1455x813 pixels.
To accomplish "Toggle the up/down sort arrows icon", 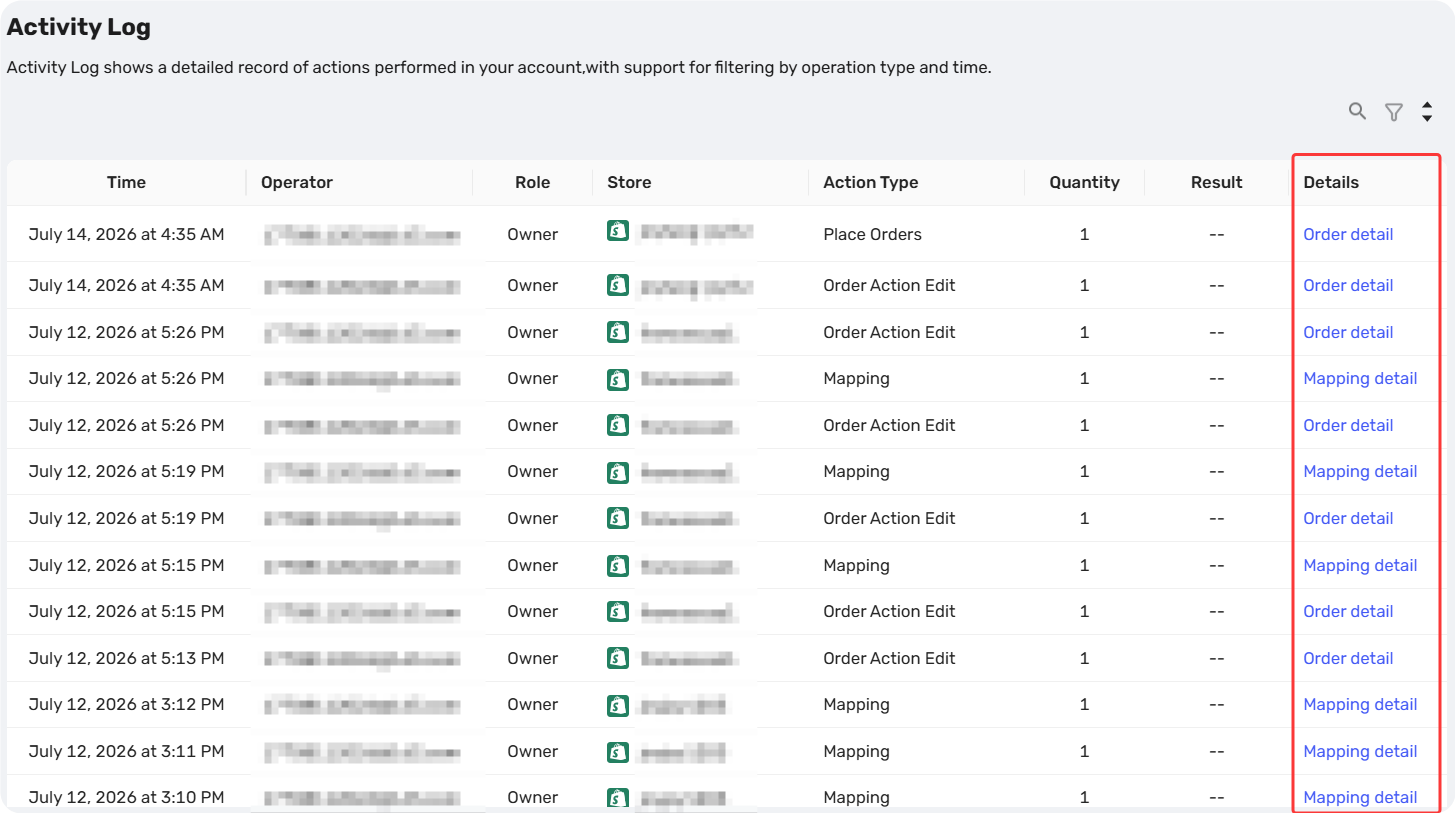I will click(x=1427, y=112).
